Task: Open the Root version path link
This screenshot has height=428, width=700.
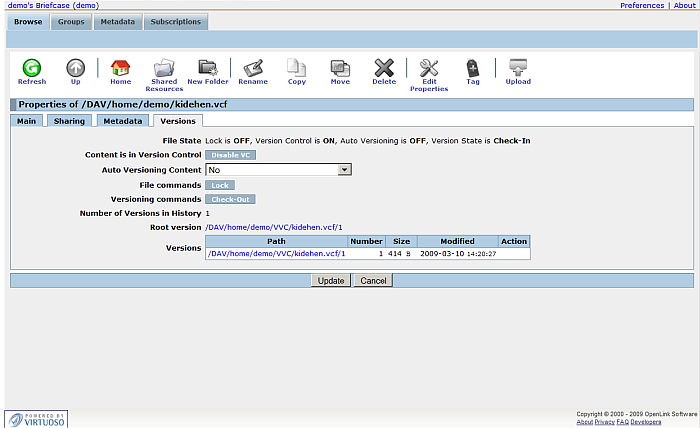Action: coord(274,227)
